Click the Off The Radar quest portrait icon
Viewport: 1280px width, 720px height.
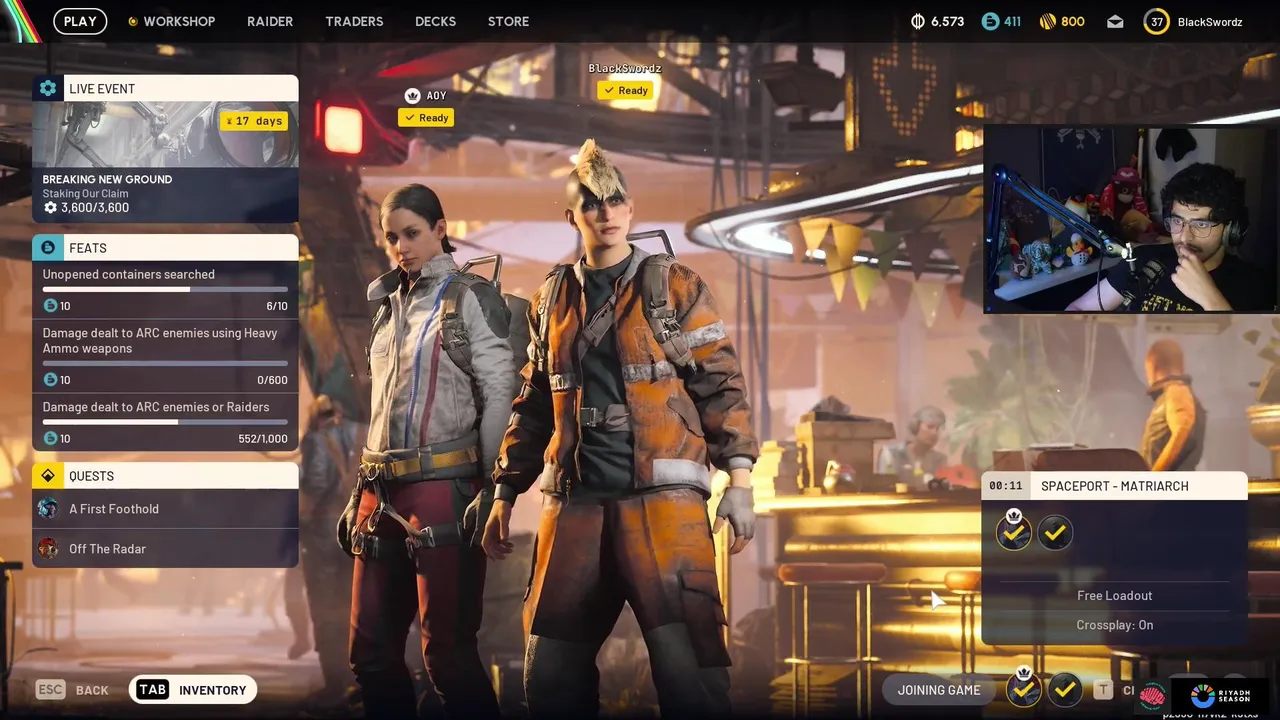pos(48,548)
